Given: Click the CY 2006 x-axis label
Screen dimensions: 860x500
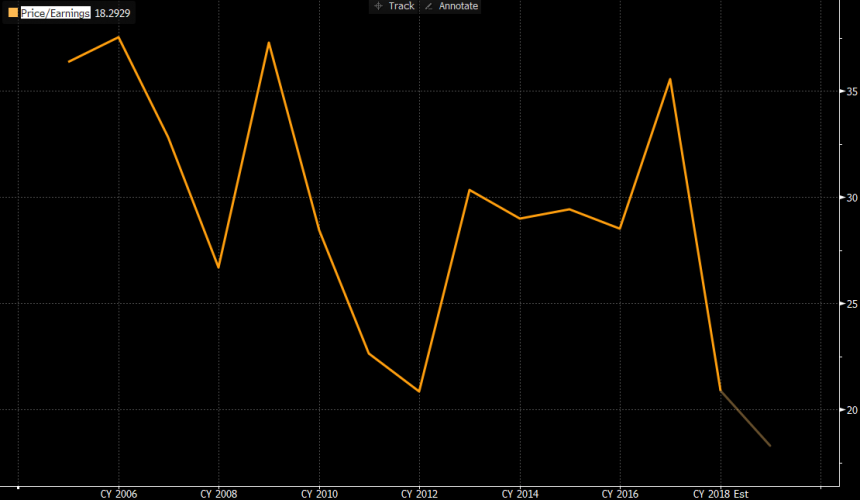Looking at the screenshot, I should (118, 494).
